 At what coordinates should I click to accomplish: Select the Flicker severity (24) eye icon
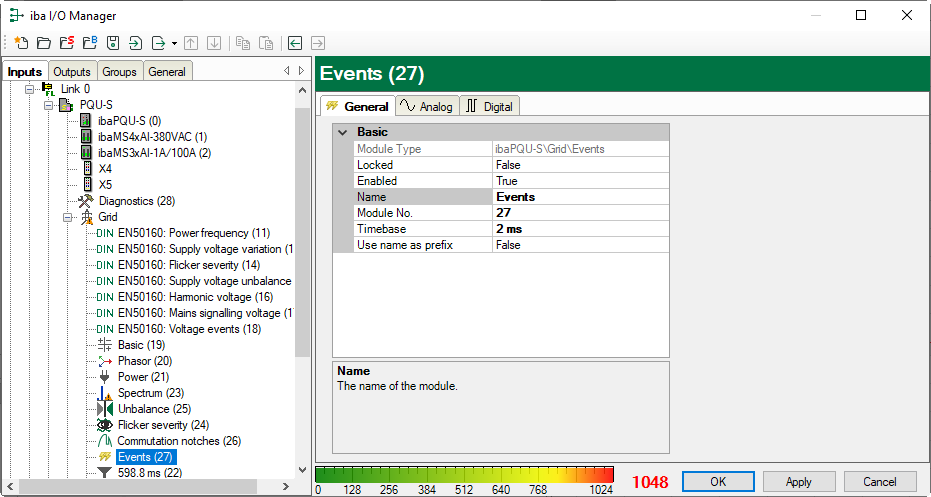tap(105, 425)
